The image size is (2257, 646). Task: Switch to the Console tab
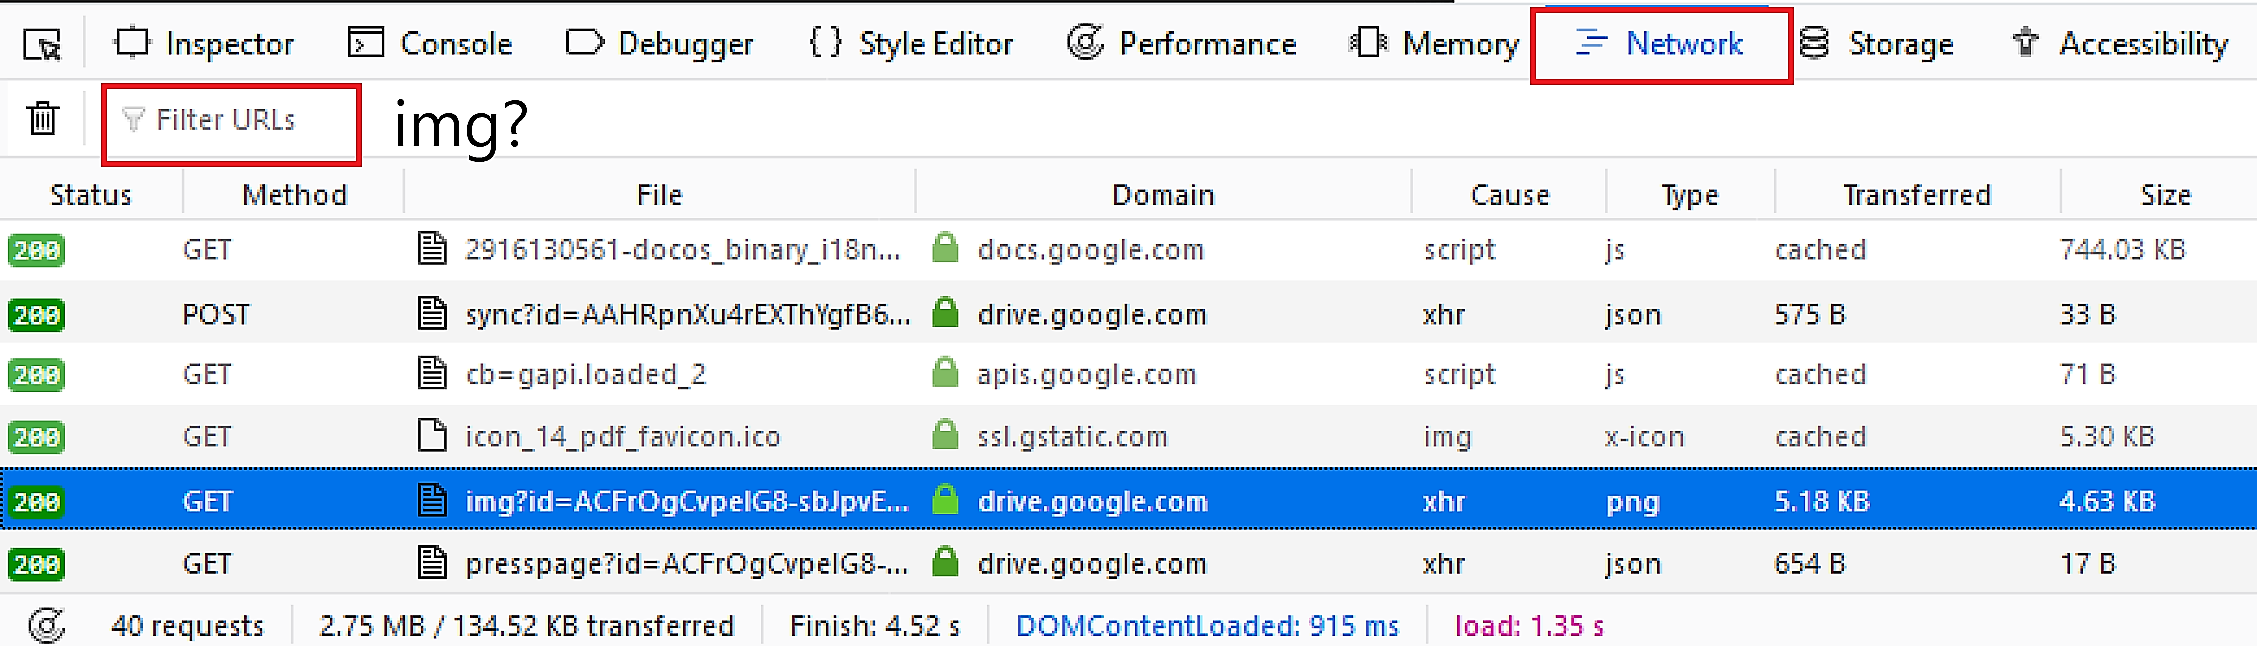(430, 43)
